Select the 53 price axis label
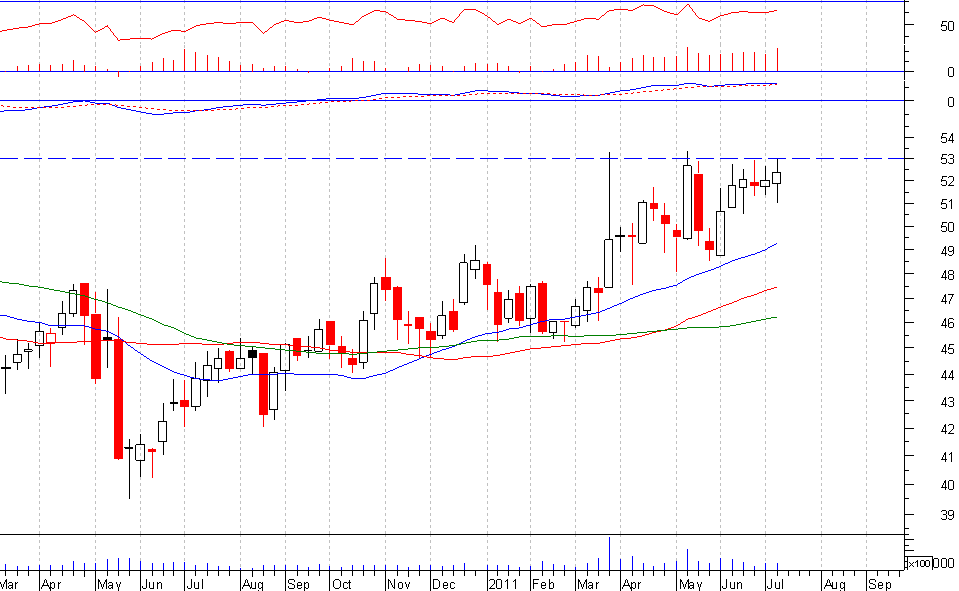This screenshot has height=591, width=959. point(947,160)
